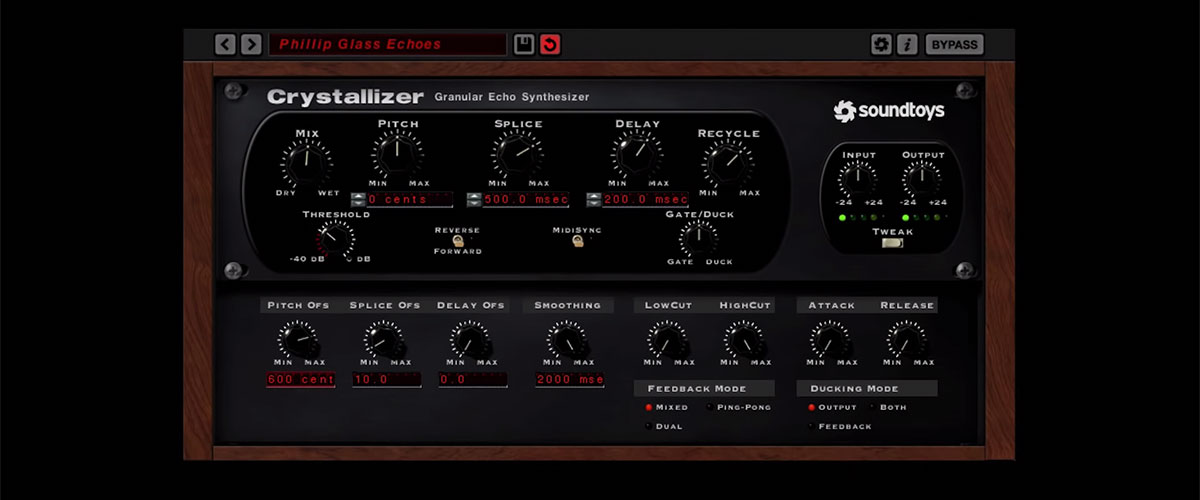This screenshot has width=1200, height=500.
Task: Click the Mix dry/wet knob
Action: pyautogui.click(x=306, y=161)
